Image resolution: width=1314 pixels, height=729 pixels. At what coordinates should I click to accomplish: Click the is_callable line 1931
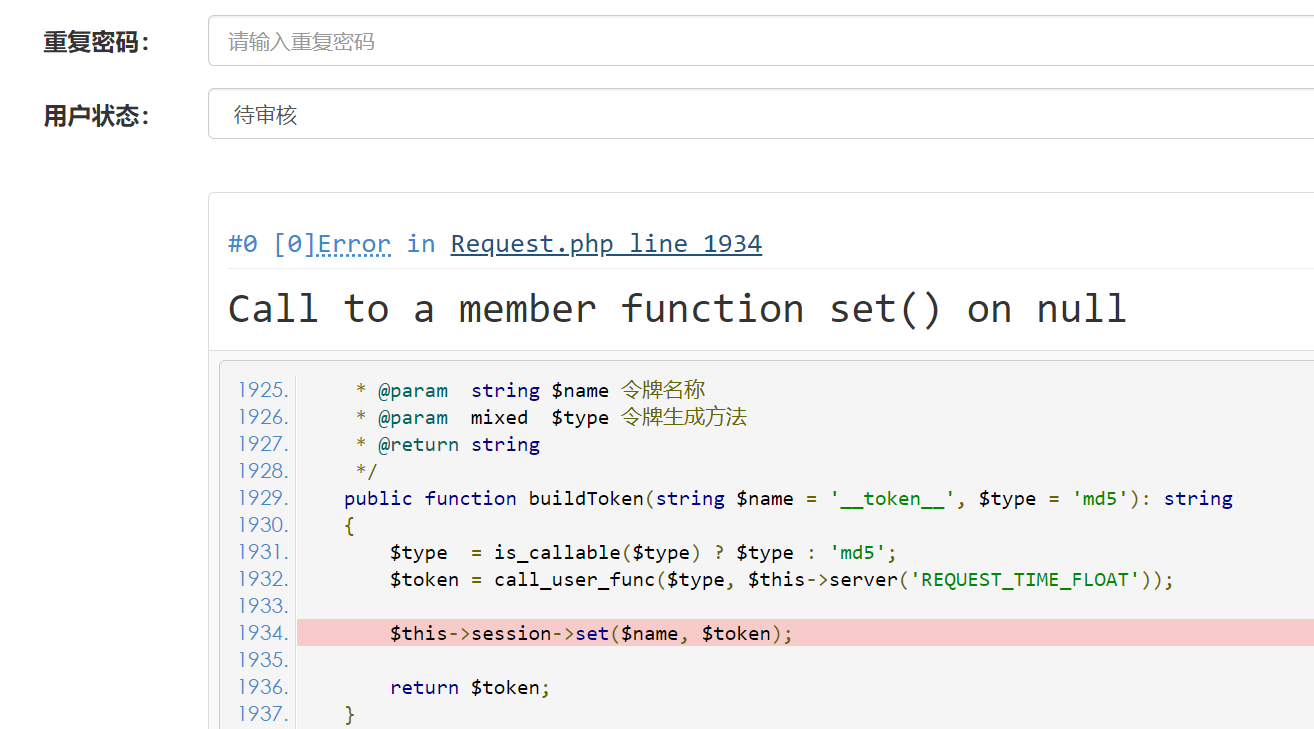click(x=643, y=552)
